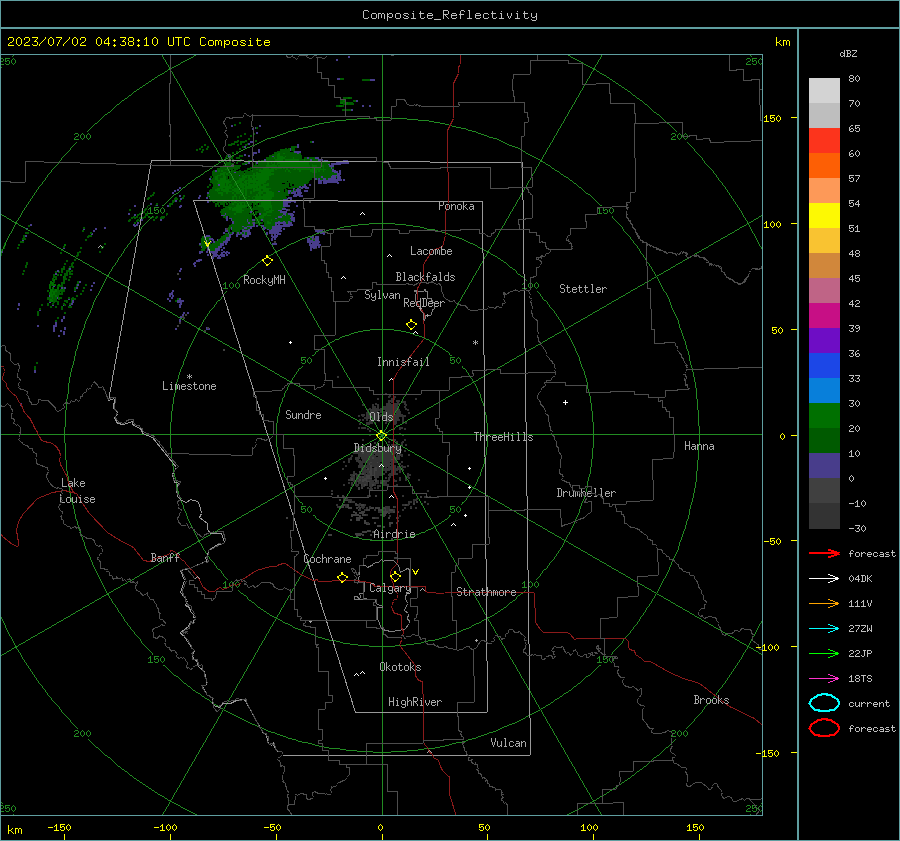Click the yellow diamond marker near RedDeer
This screenshot has width=900, height=841.
coord(411,325)
